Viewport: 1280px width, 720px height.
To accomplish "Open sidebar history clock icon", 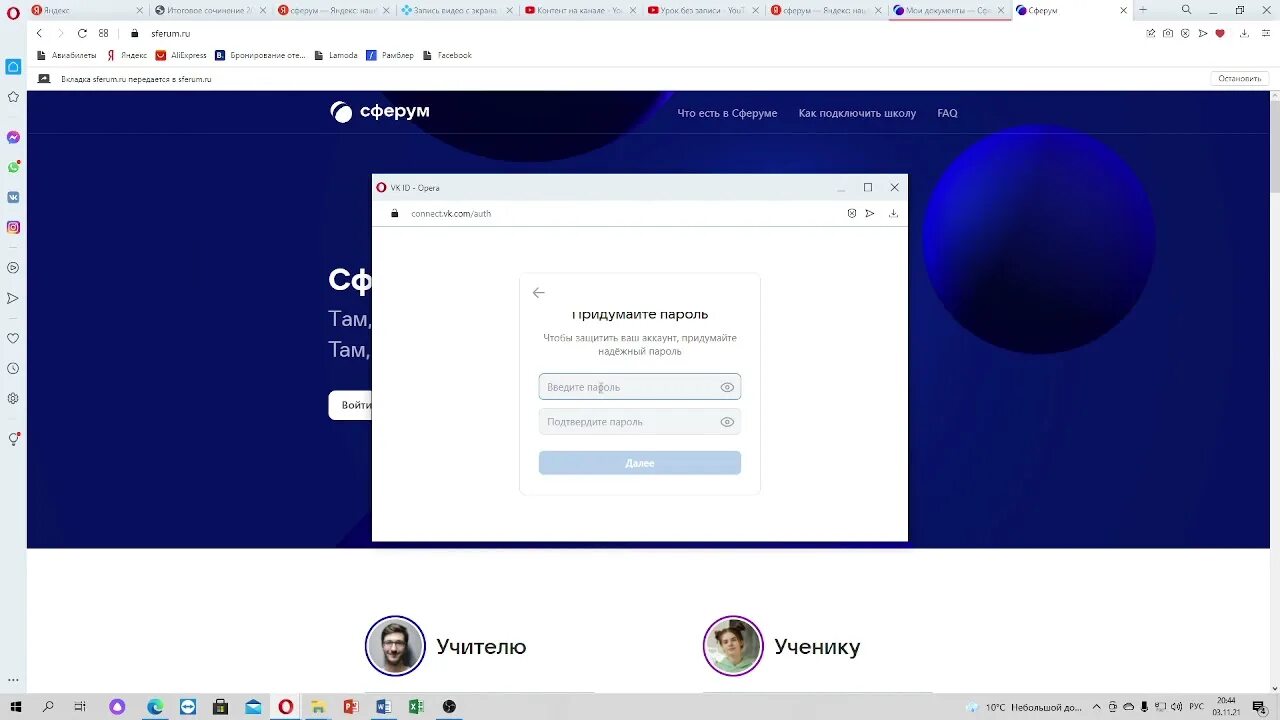I will [13, 368].
